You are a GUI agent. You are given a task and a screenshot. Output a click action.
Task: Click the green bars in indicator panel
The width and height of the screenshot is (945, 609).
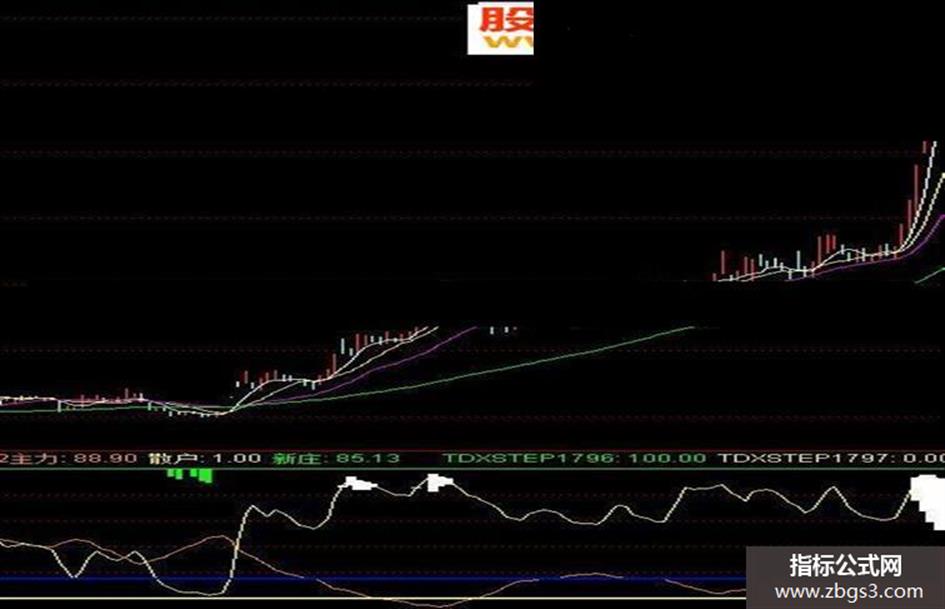[x=190, y=475]
